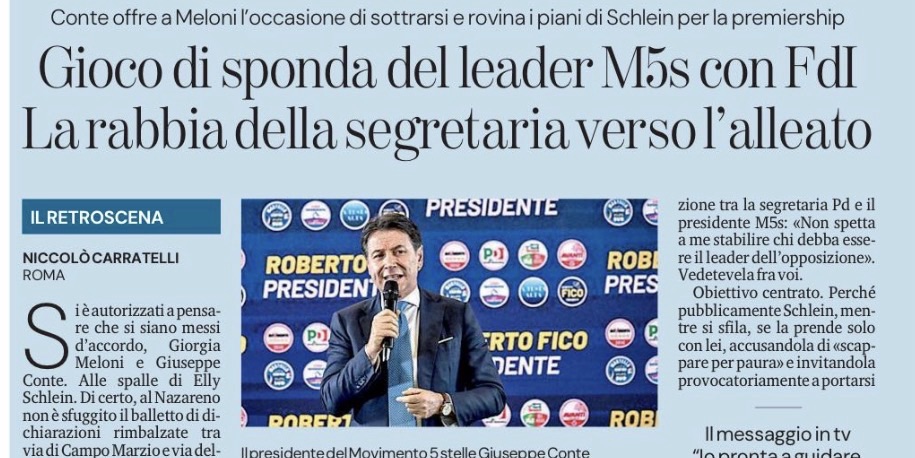This screenshot has width=915, height=458.
Task: Click the 'IL RETROSCENA' section label
Action: click(x=121, y=217)
